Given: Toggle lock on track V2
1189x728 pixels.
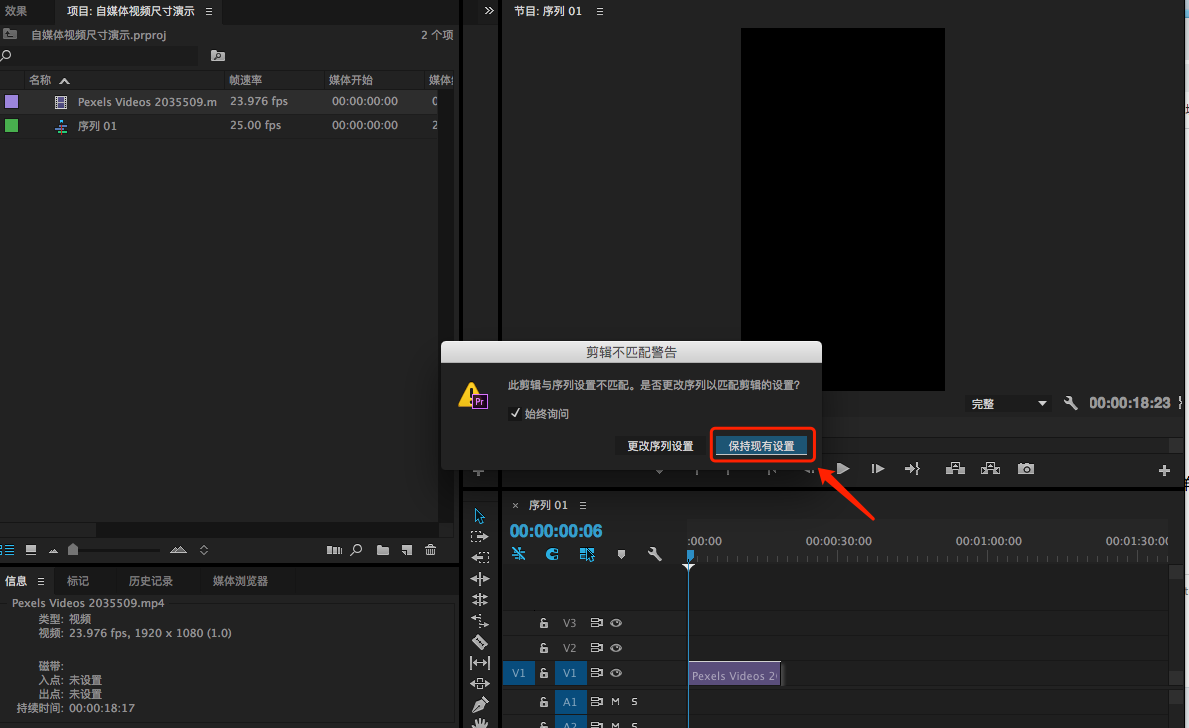Looking at the screenshot, I should pyautogui.click(x=544, y=648).
